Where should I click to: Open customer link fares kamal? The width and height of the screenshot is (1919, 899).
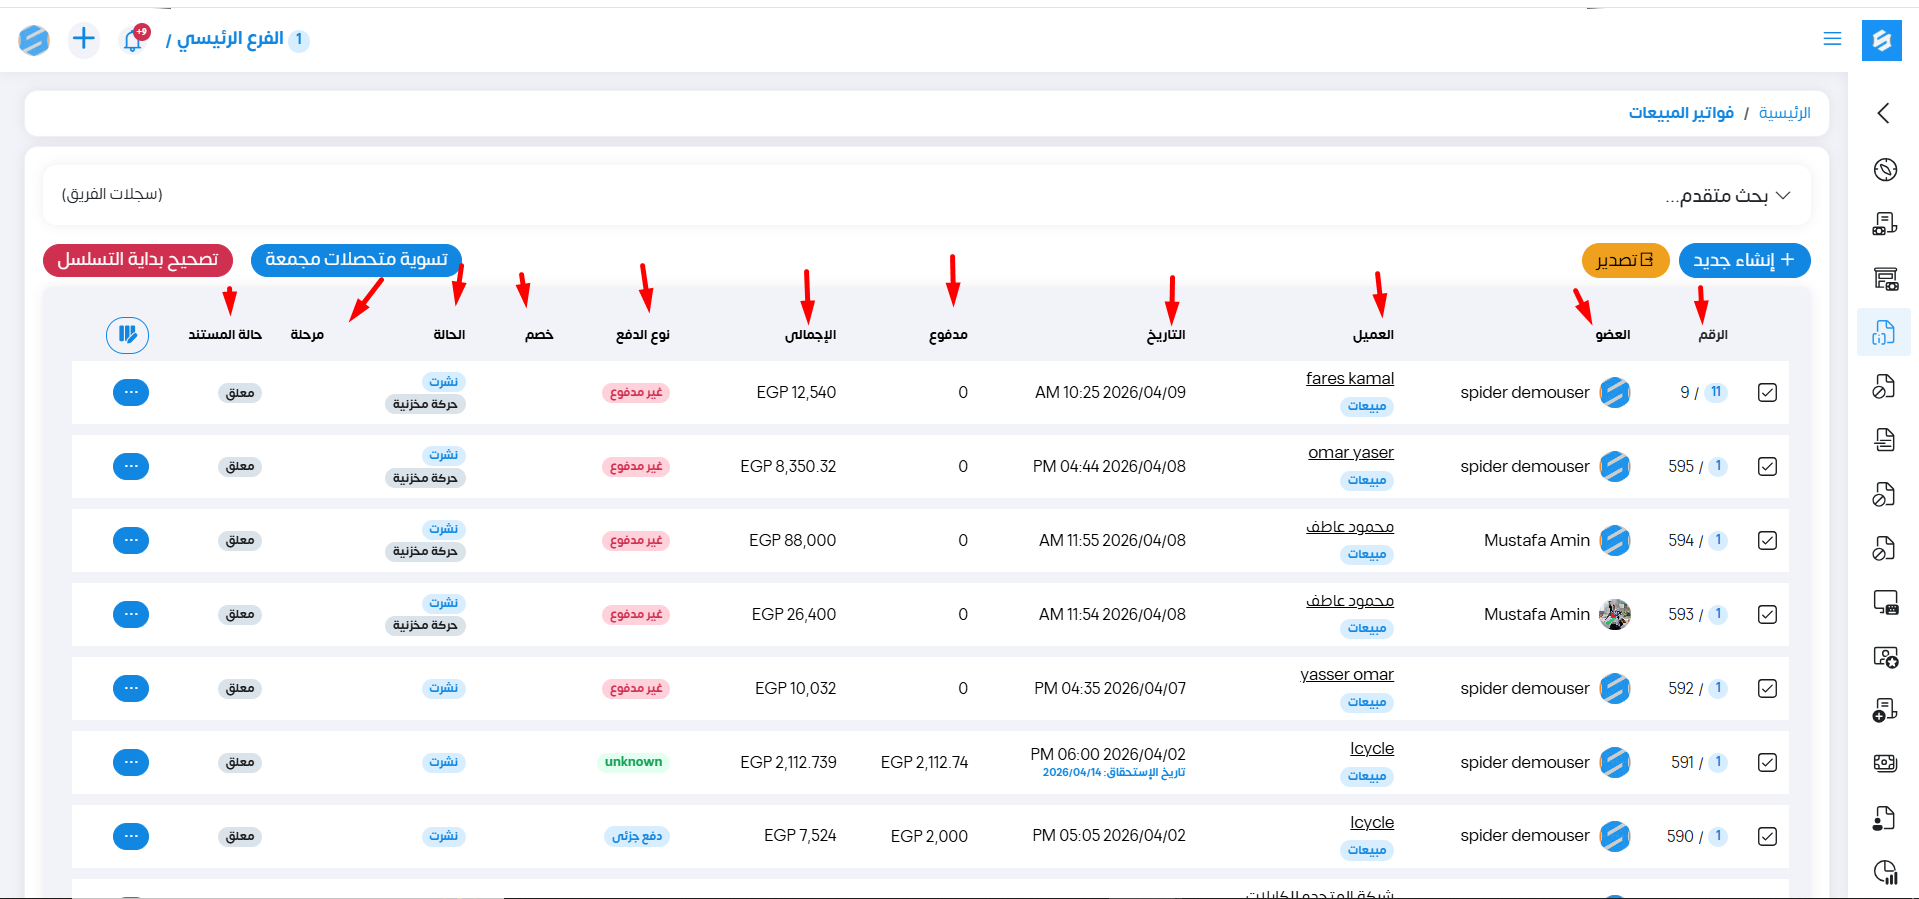(x=1350, y=378)
